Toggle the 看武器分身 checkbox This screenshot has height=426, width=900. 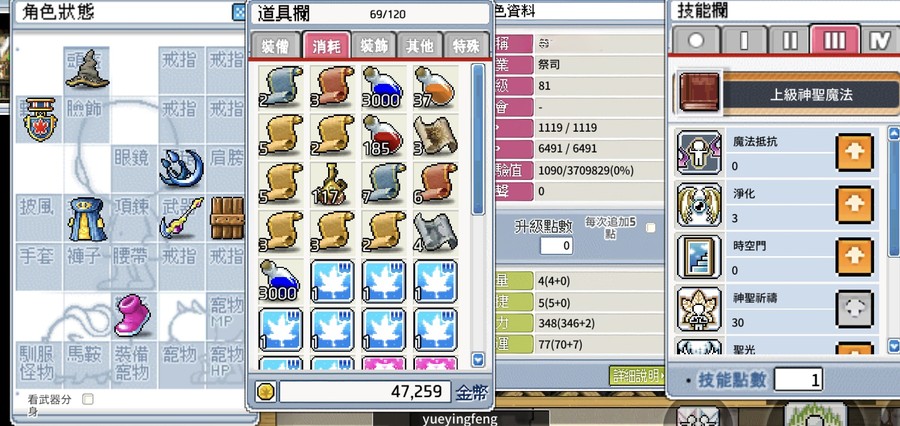point(87,399)
